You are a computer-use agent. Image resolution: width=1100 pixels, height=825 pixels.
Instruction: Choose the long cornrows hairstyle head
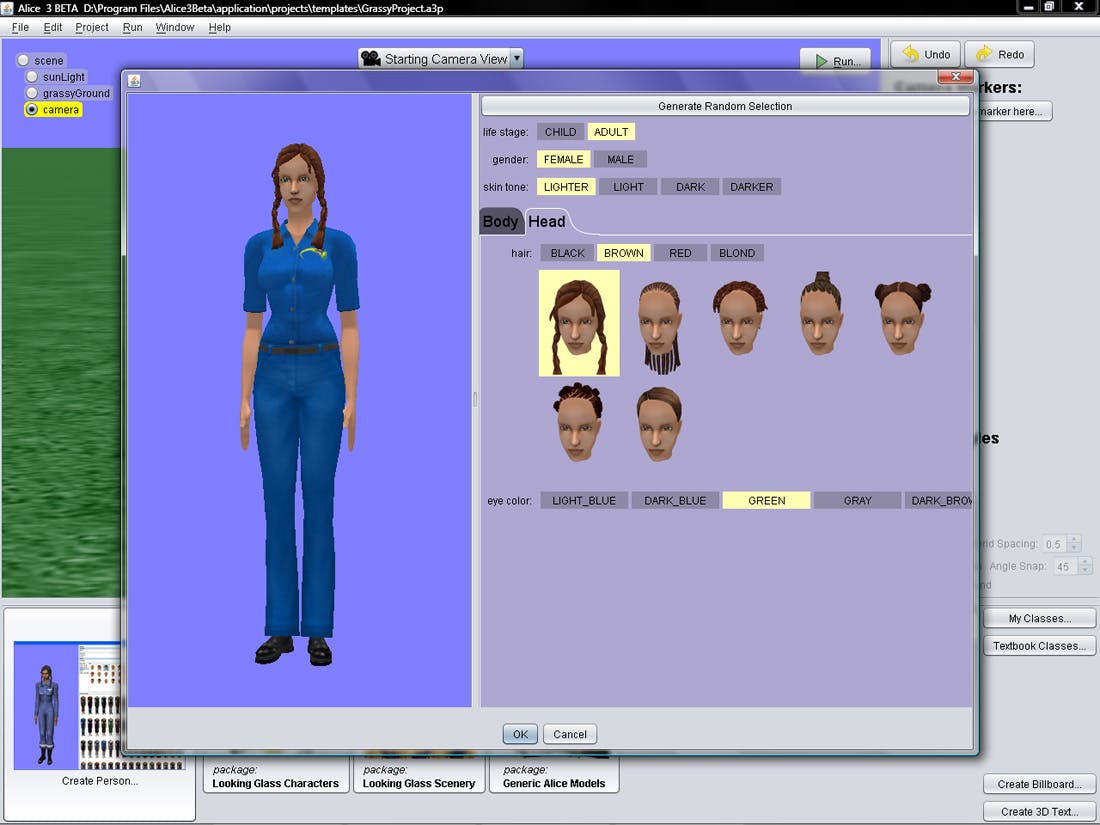[x=660, y=325]
